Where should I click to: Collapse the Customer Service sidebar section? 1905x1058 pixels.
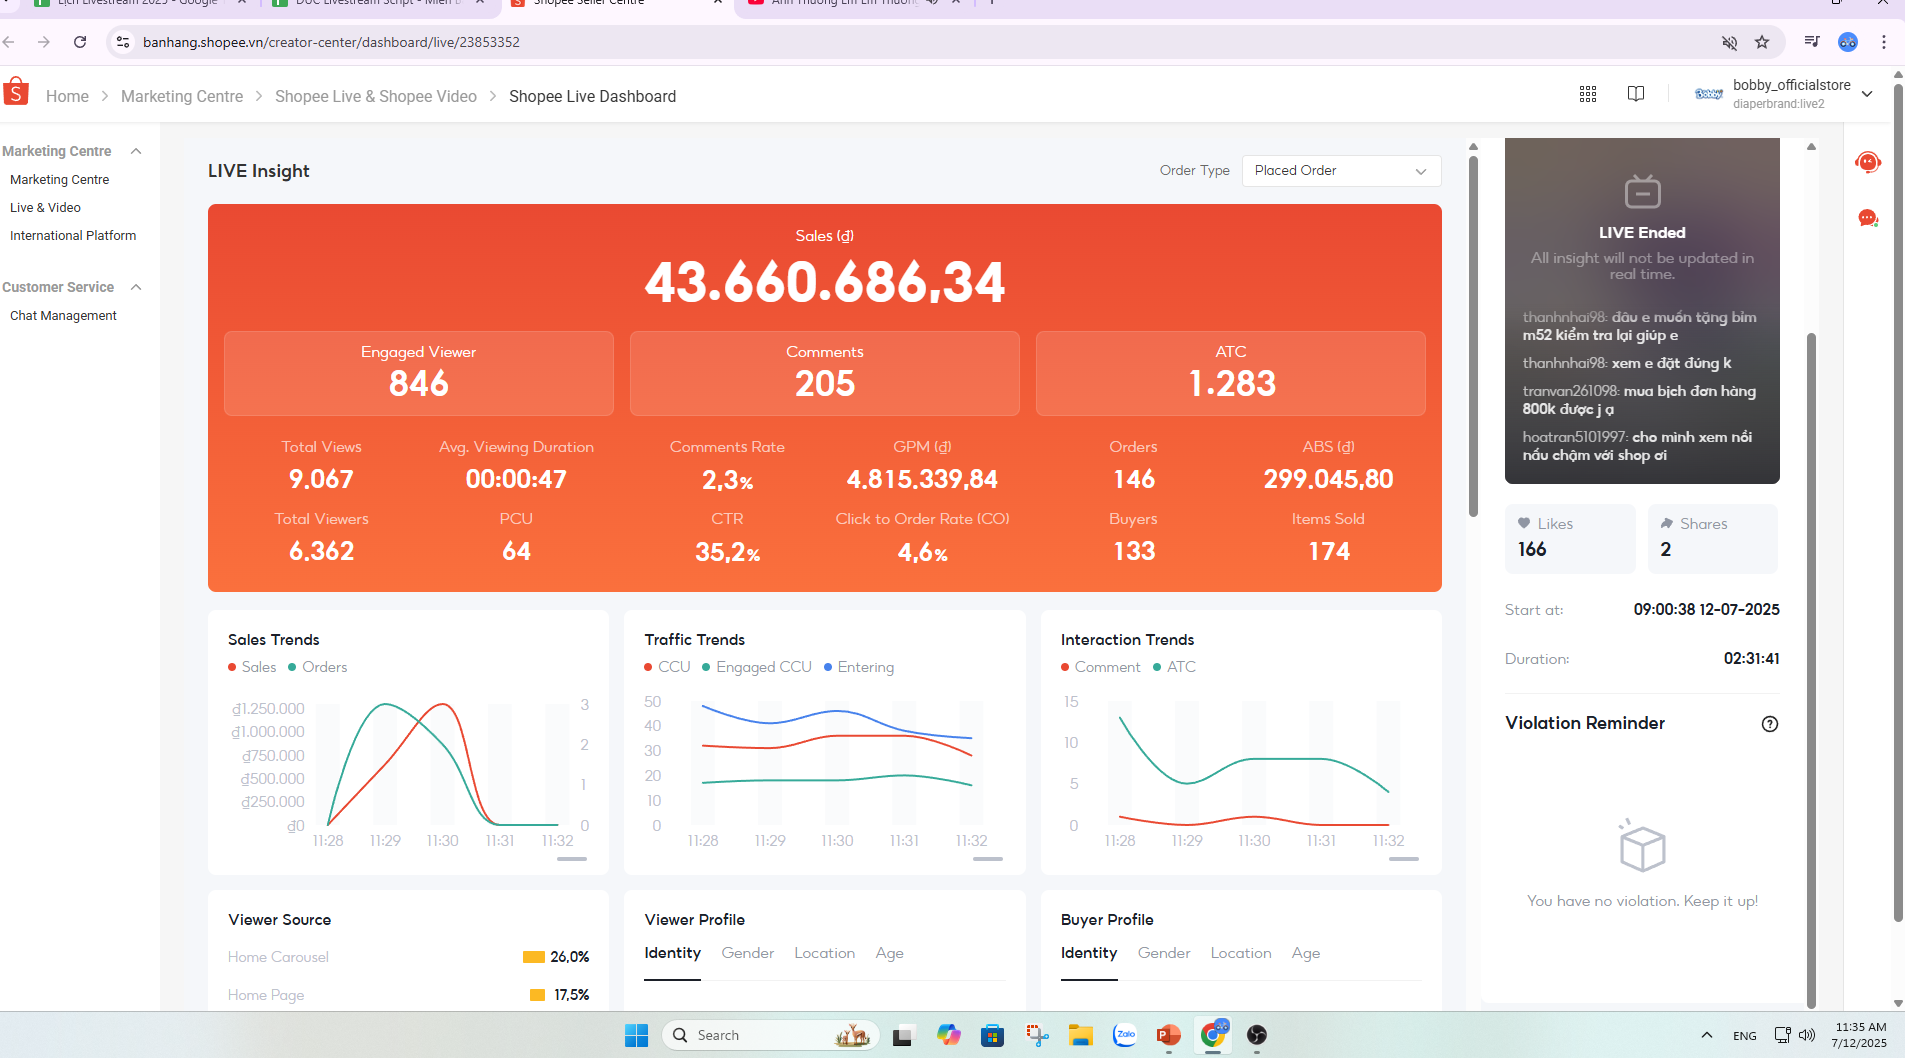[x=136, y=287]
